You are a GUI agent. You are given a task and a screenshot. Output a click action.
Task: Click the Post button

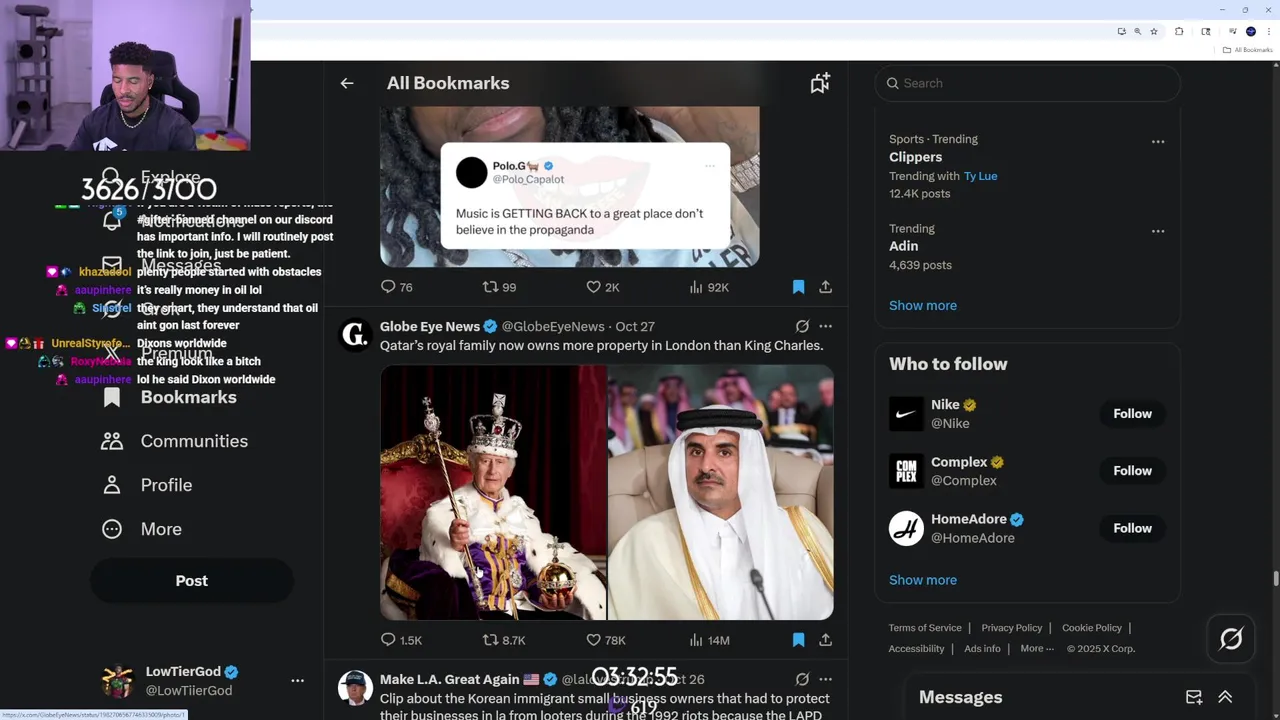point(192,580)
